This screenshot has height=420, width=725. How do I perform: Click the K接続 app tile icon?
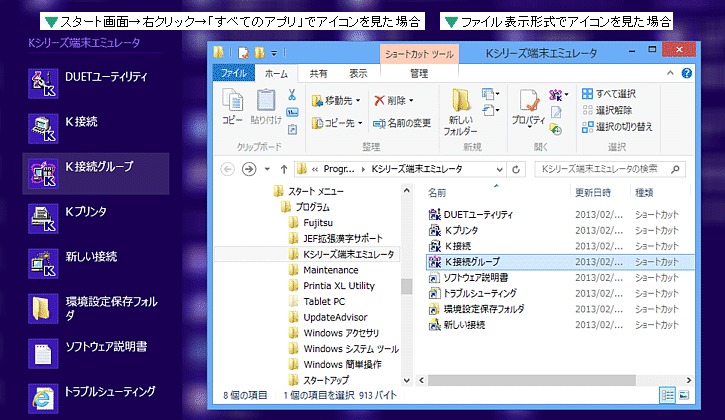click(42, 122)
